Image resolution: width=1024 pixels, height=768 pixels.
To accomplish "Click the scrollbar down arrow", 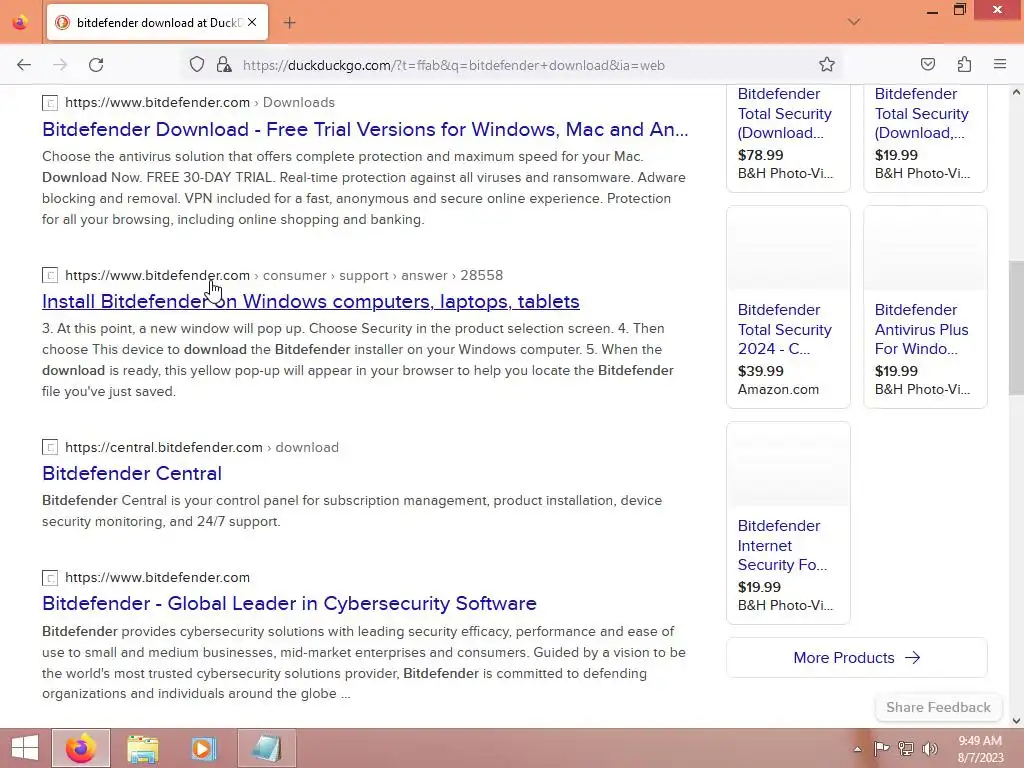I will coord(1016,721).
